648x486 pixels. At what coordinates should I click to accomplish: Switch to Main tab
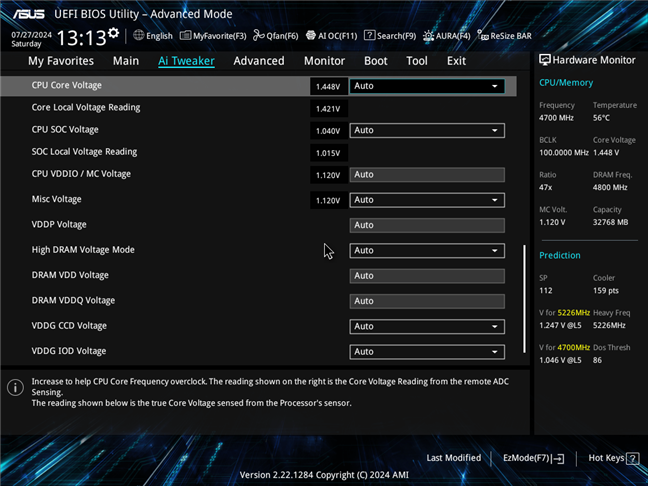tap(126, 61)
